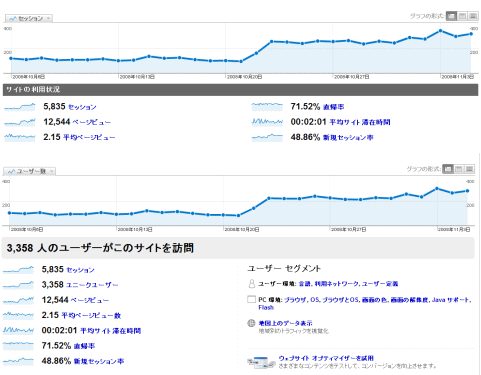Open the セッション metric dropdown above the top graph
The width and height of the screenshot is (481, 375).
point(29,18)
